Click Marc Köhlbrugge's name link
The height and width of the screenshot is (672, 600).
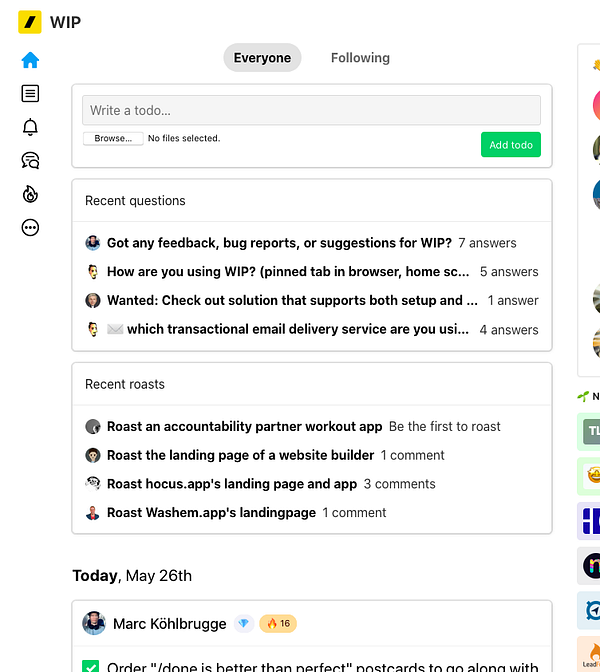[x=170, y=624]
